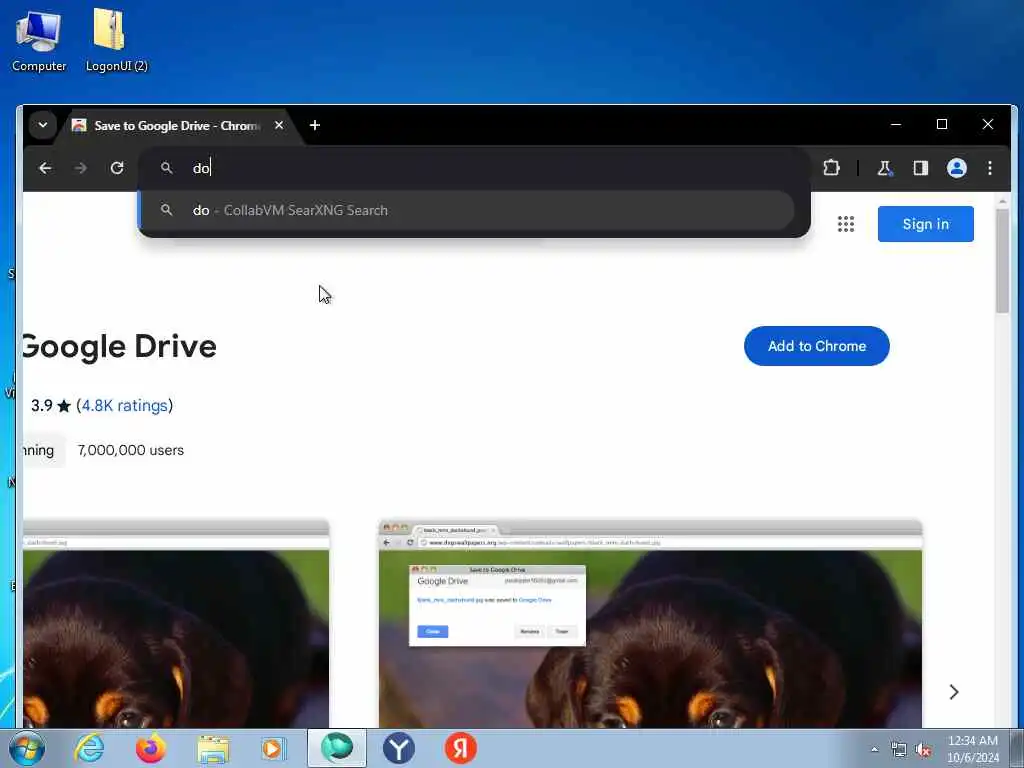Click the network tray icon
The width and height of the screenshot is (1024, 768).
[899, 750]
